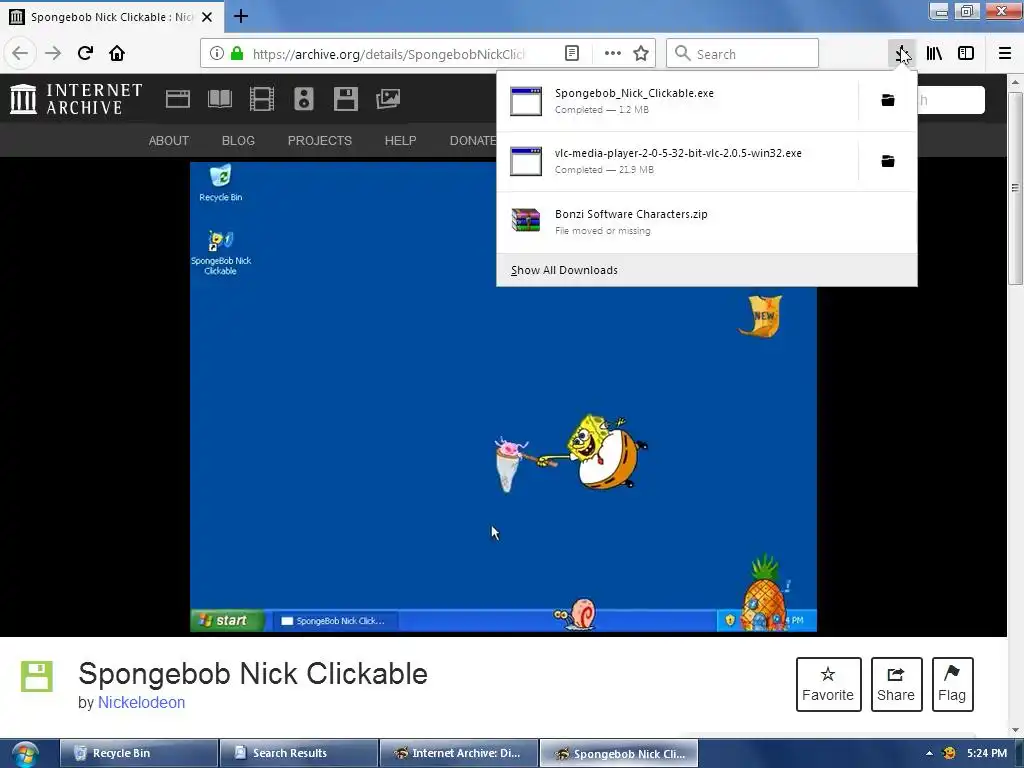Click the 5:24 PM system clock
Image resolution: width=1024 pixels, height=768 pixels.
[987, 754]
